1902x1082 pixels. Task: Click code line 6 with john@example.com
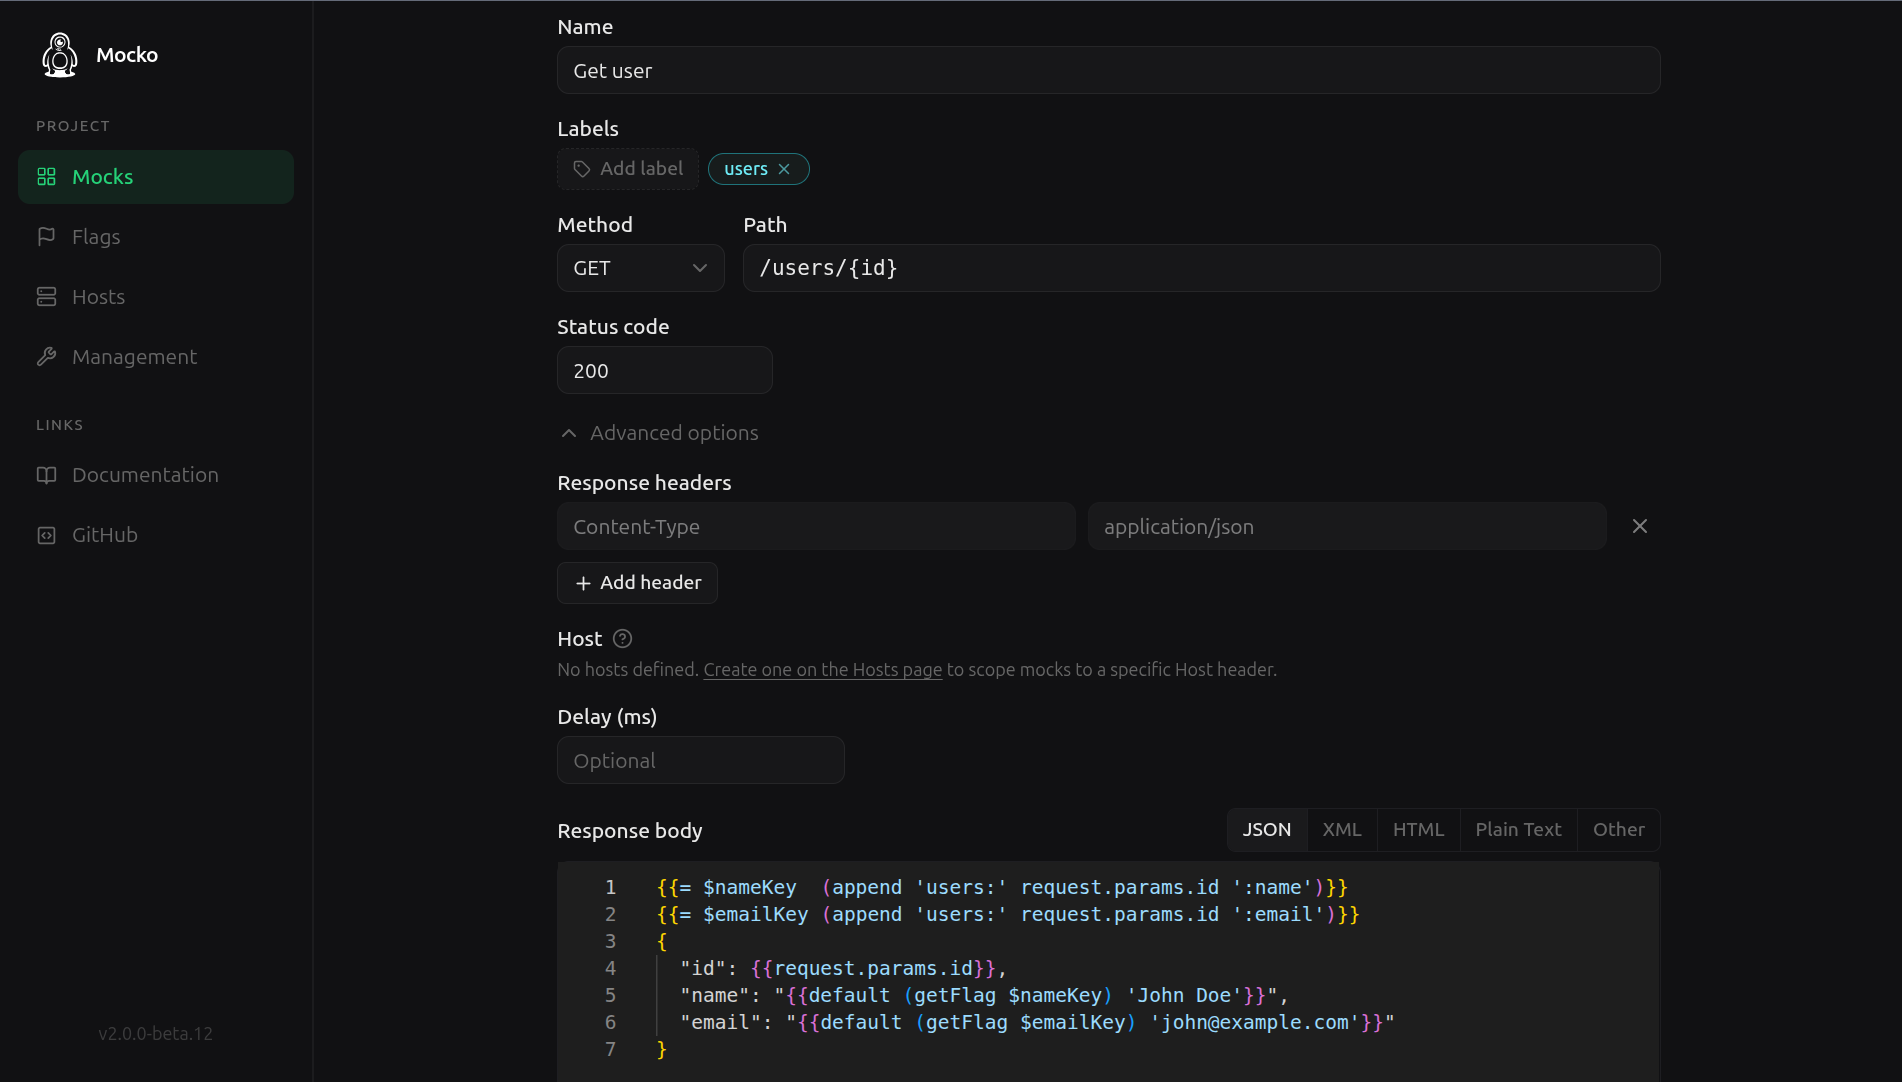[1037, 1023]
